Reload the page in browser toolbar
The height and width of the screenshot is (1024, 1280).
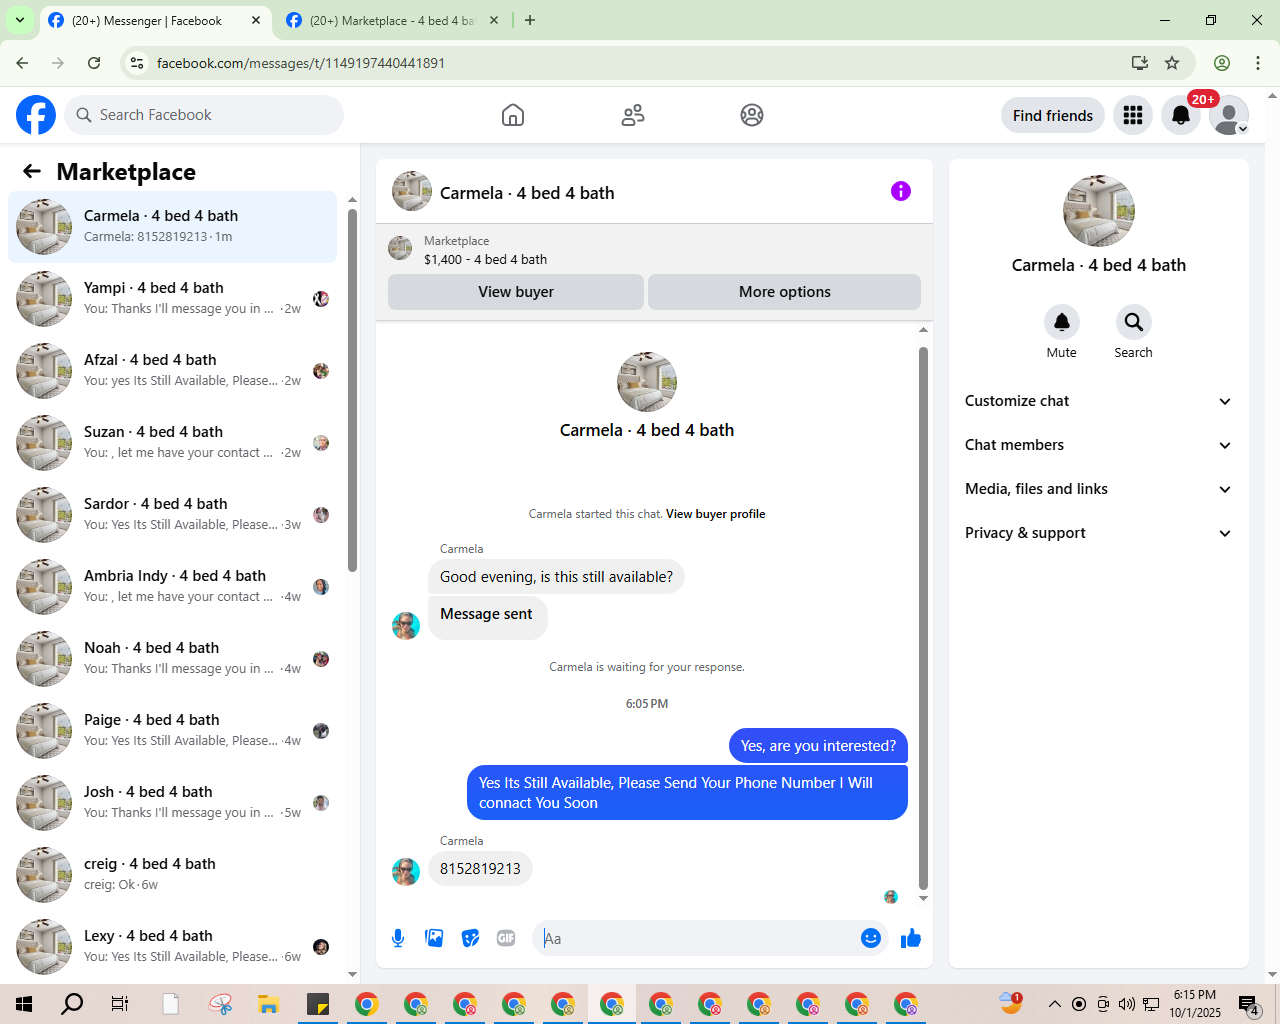(x=94, y=63)
